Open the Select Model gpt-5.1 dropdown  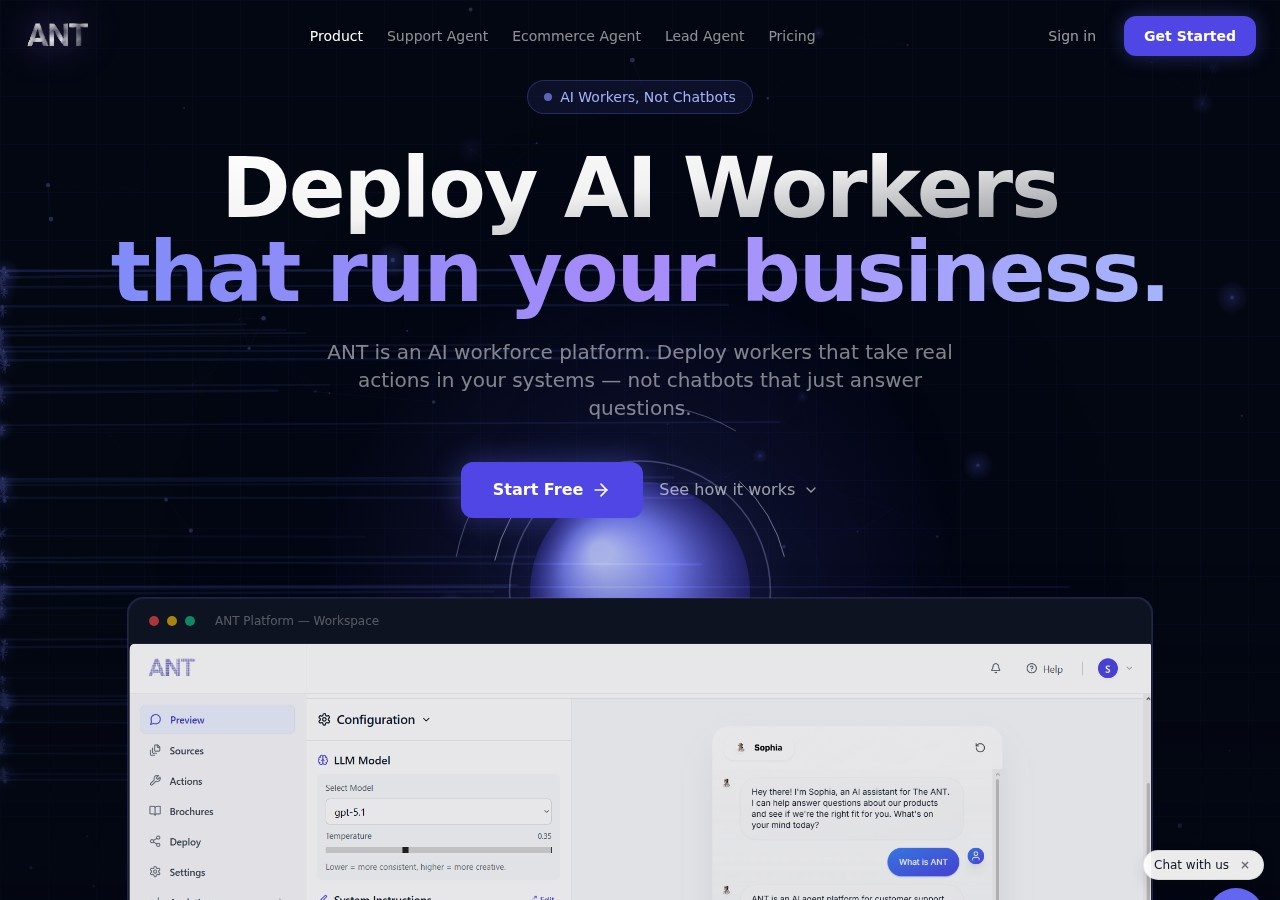point(438,812)
